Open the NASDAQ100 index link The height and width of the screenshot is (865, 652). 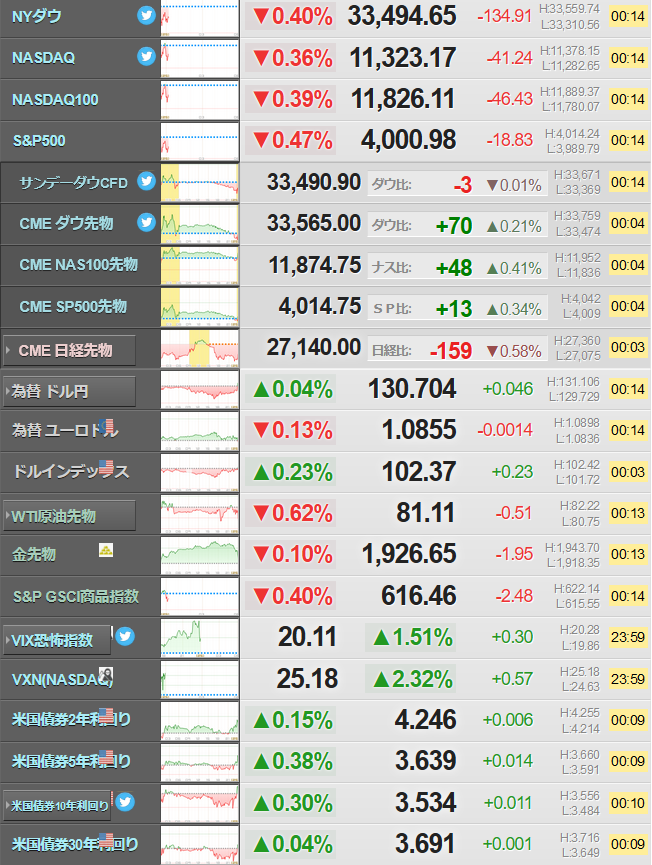tap(55, 99)
